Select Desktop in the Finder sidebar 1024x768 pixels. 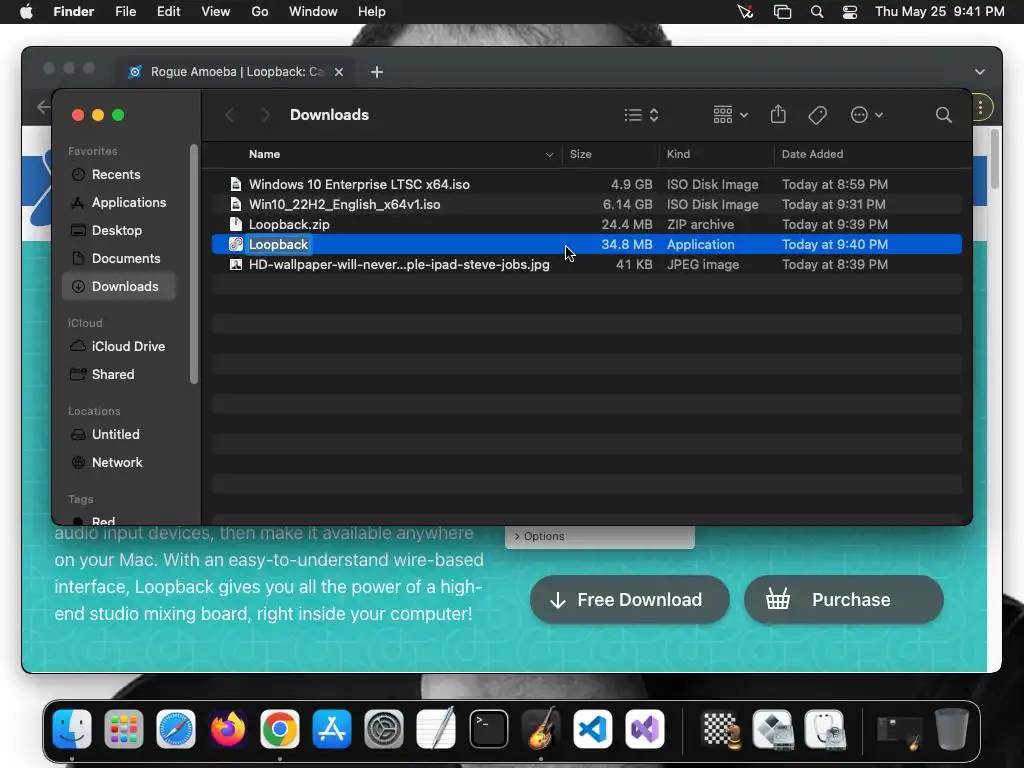tap(120, 231)
